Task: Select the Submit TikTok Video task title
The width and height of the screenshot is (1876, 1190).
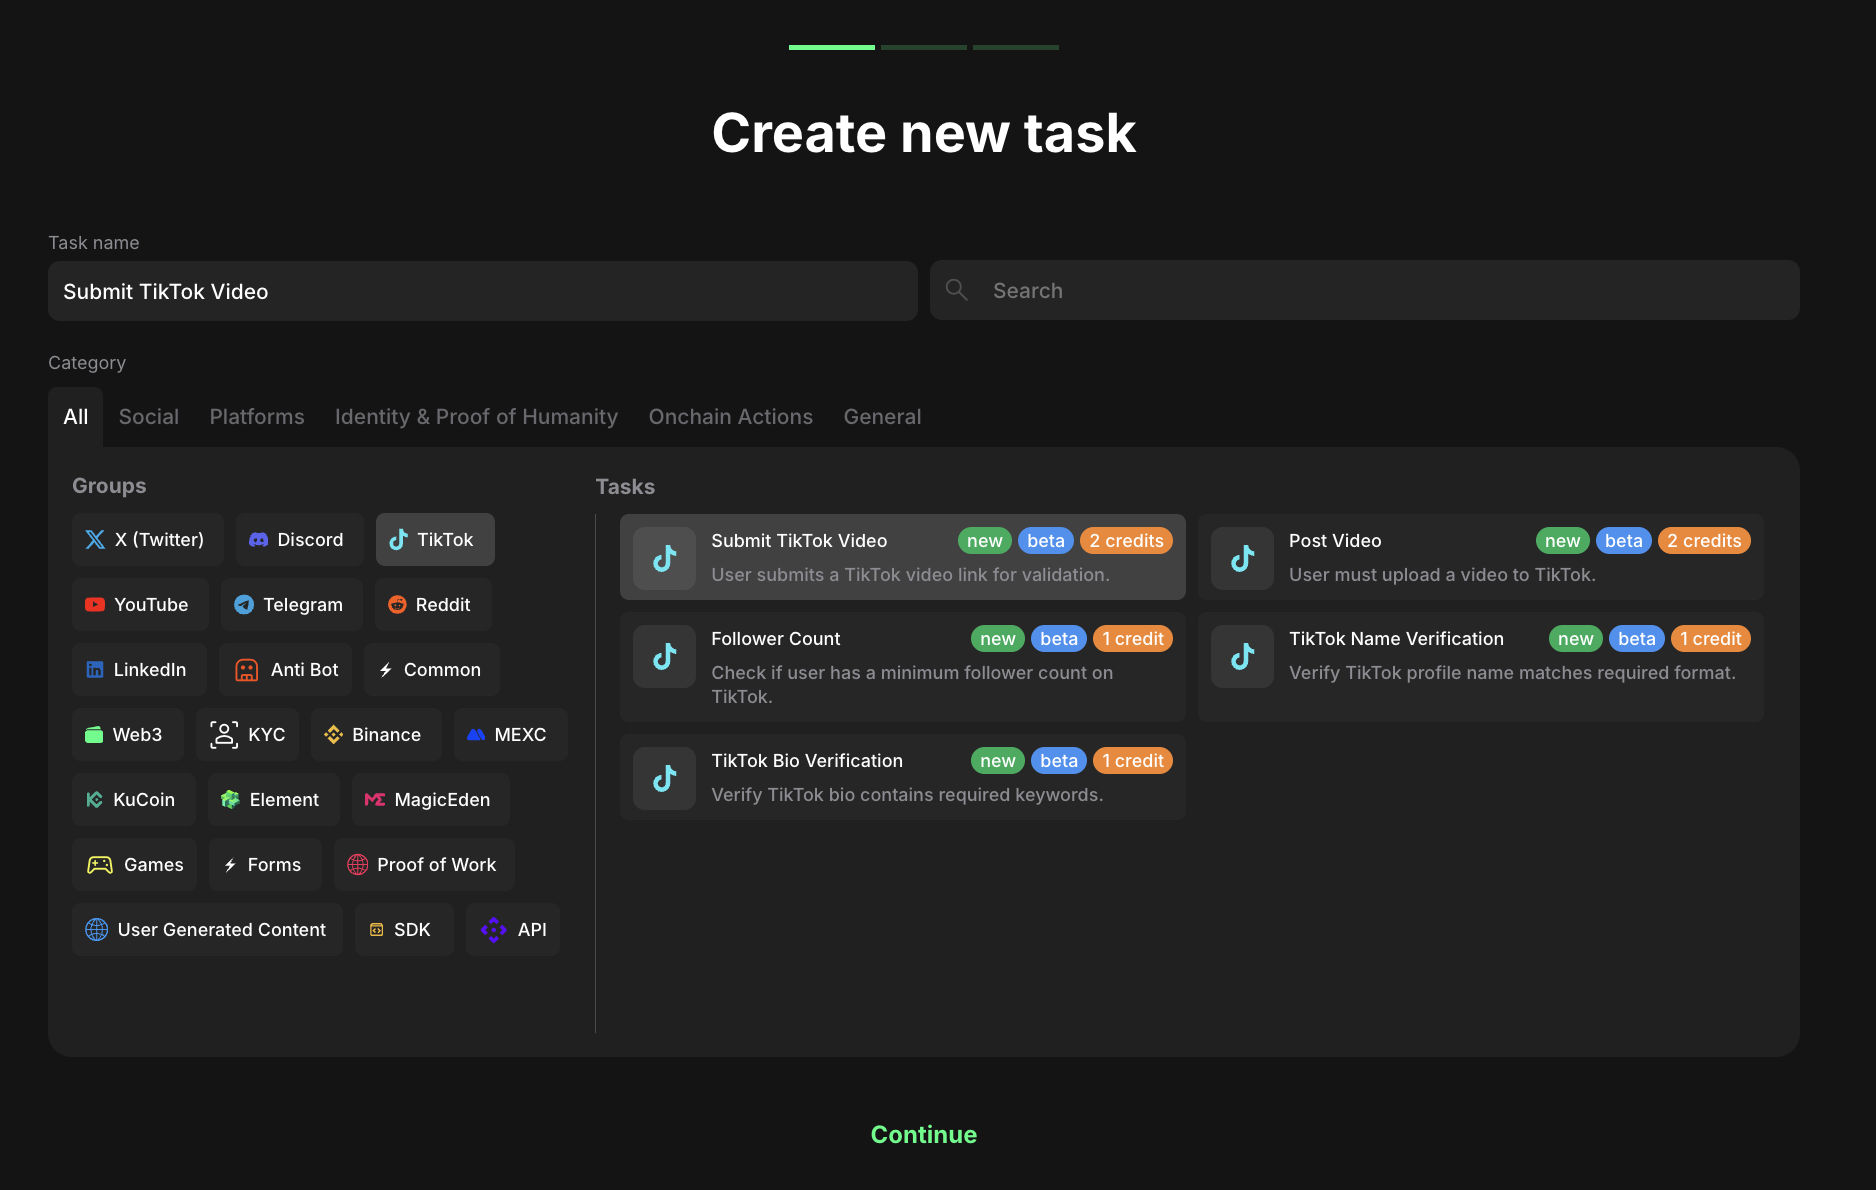Action: 799,541
